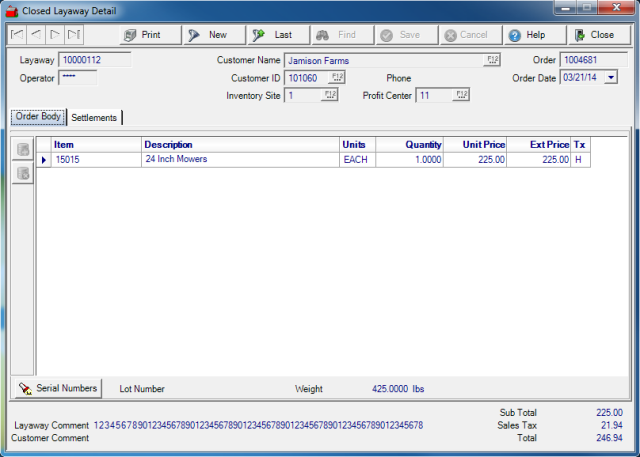Click the upper grid side icon button

23,150
